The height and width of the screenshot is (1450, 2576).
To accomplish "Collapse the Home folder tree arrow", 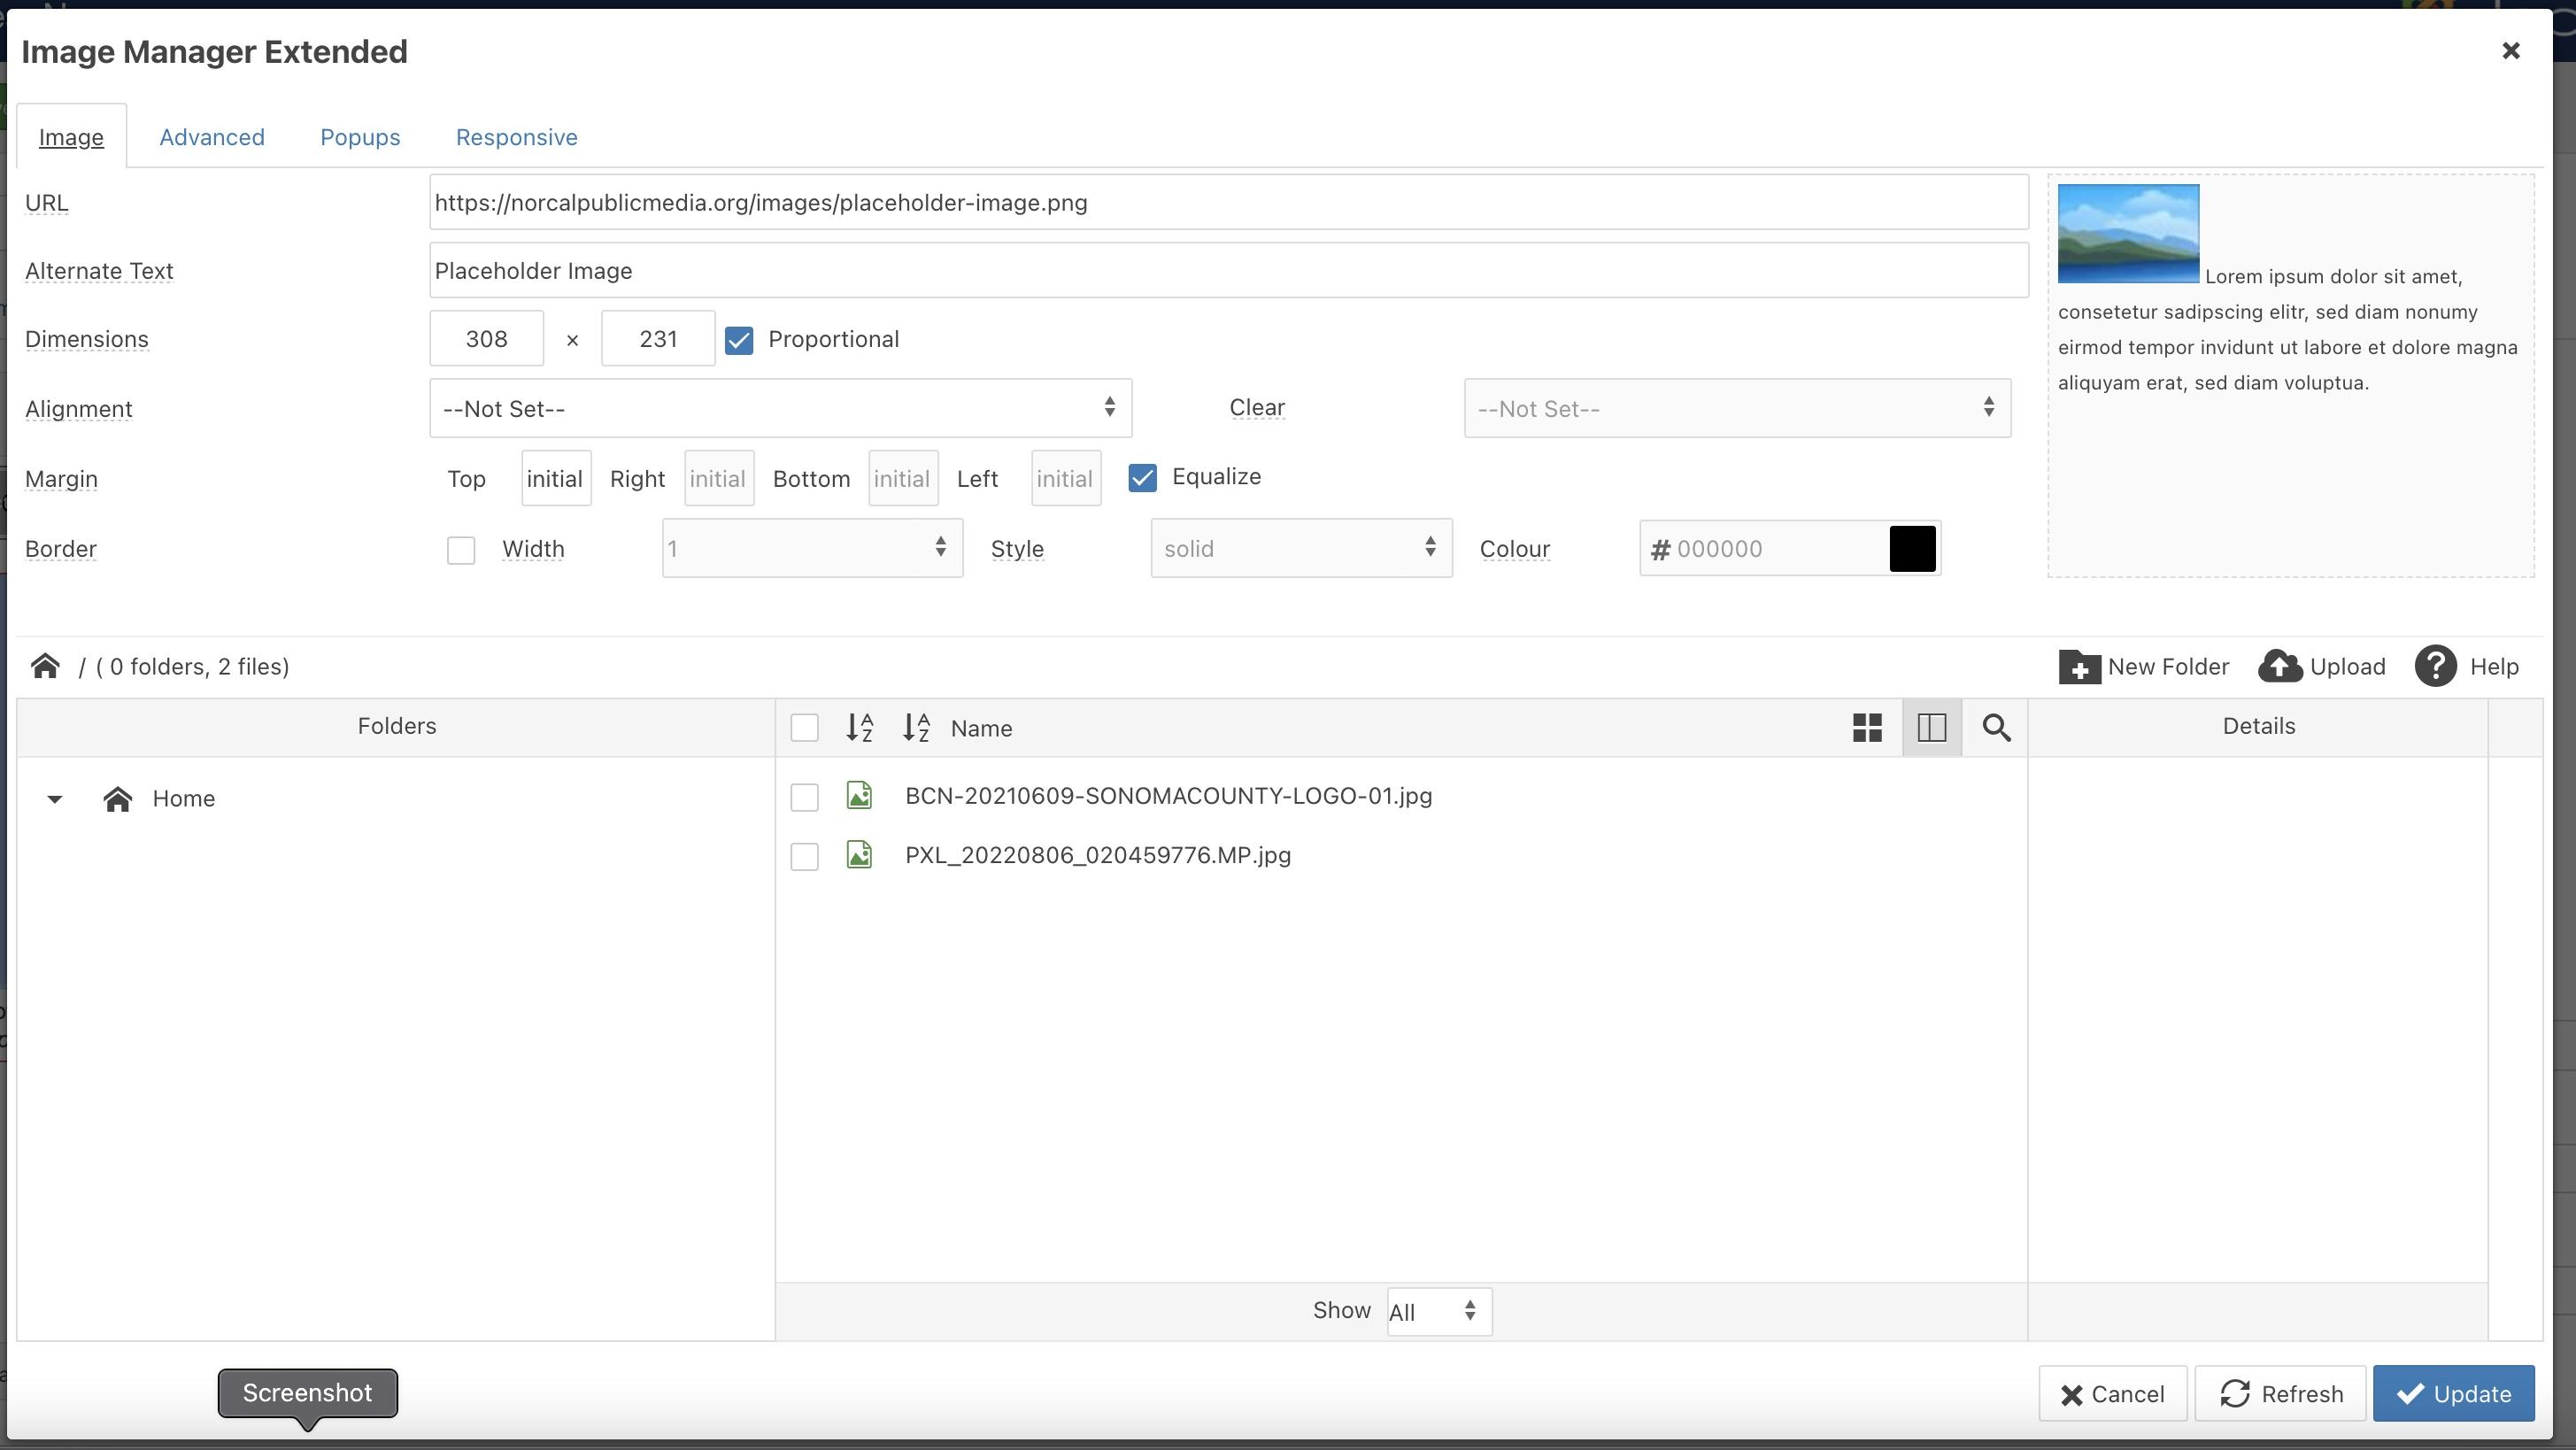I will (x=55, y=799).
